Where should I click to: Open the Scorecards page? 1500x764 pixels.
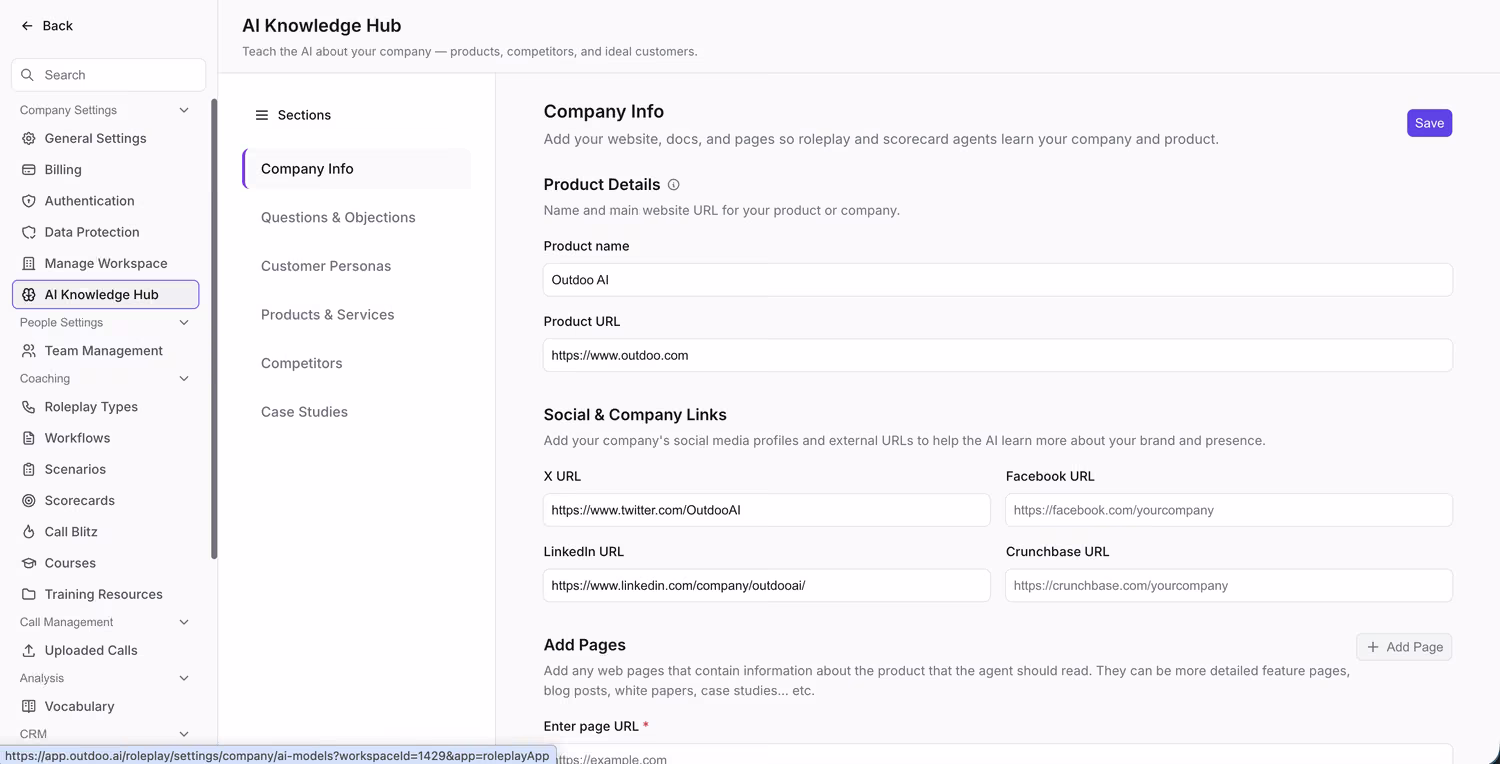coord(106,501)
